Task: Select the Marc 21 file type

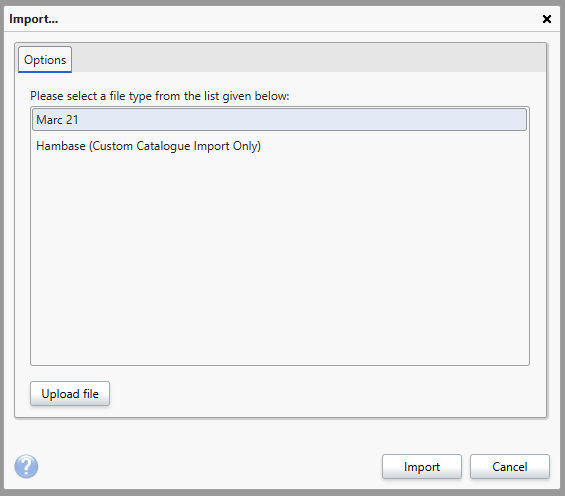Action: pos(279,120)
